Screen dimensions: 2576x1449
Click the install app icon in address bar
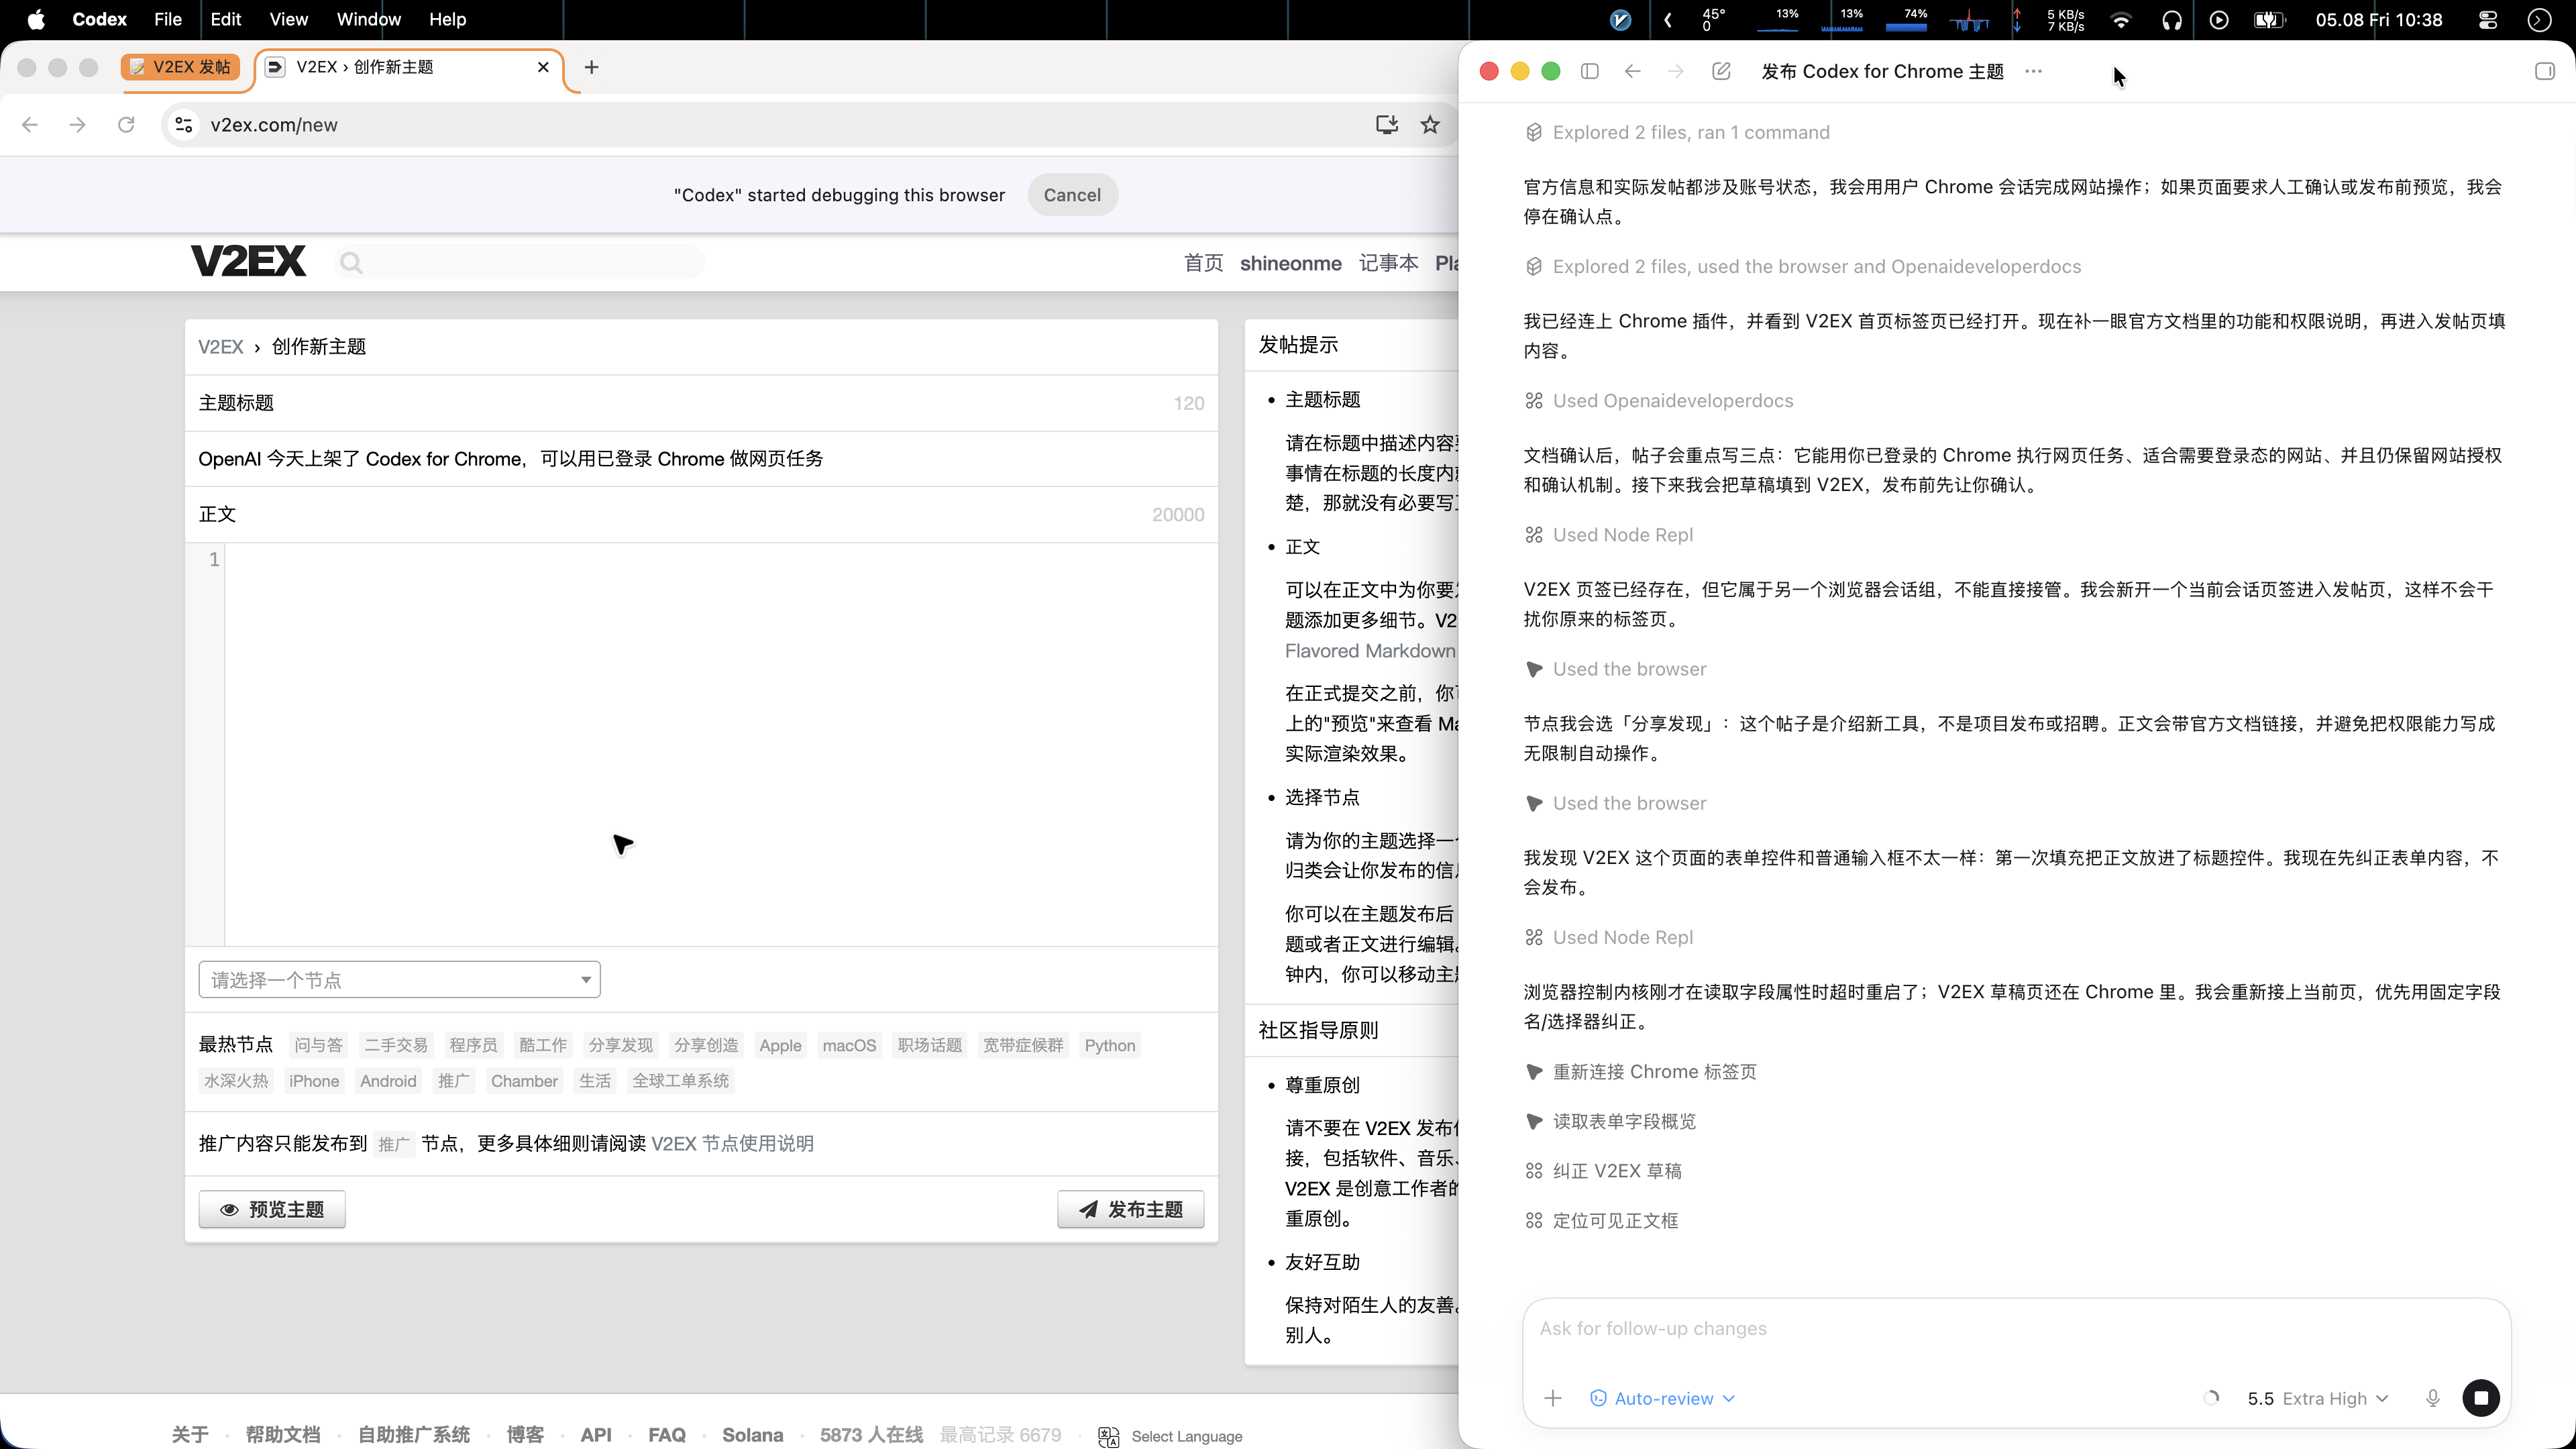[x=1387, y=124]
